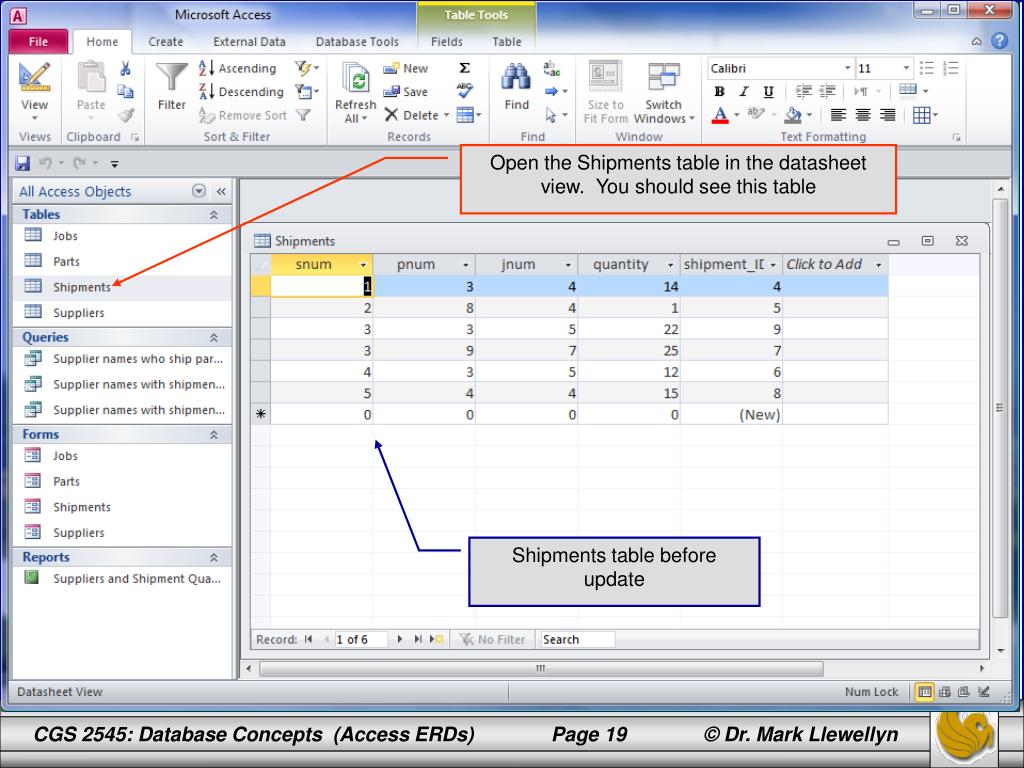Open All Access Objects dropdown menu
This screenshot has height=768, width=1024.
click(x=199, y=191)
